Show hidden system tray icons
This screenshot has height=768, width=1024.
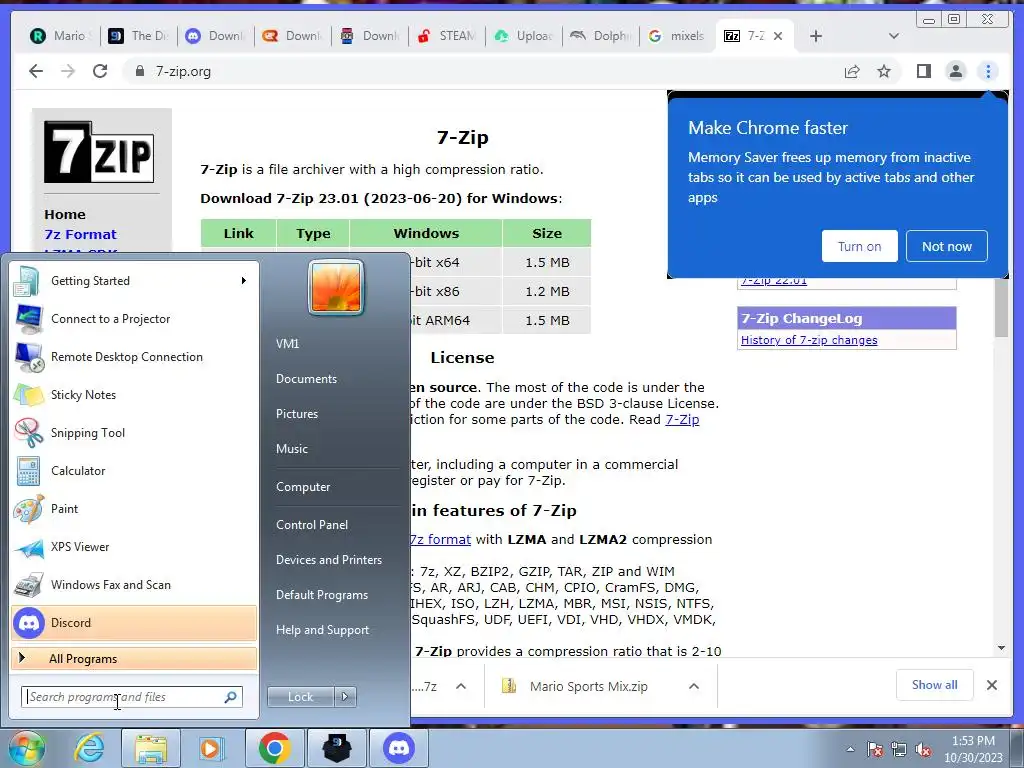click(850, 750)
